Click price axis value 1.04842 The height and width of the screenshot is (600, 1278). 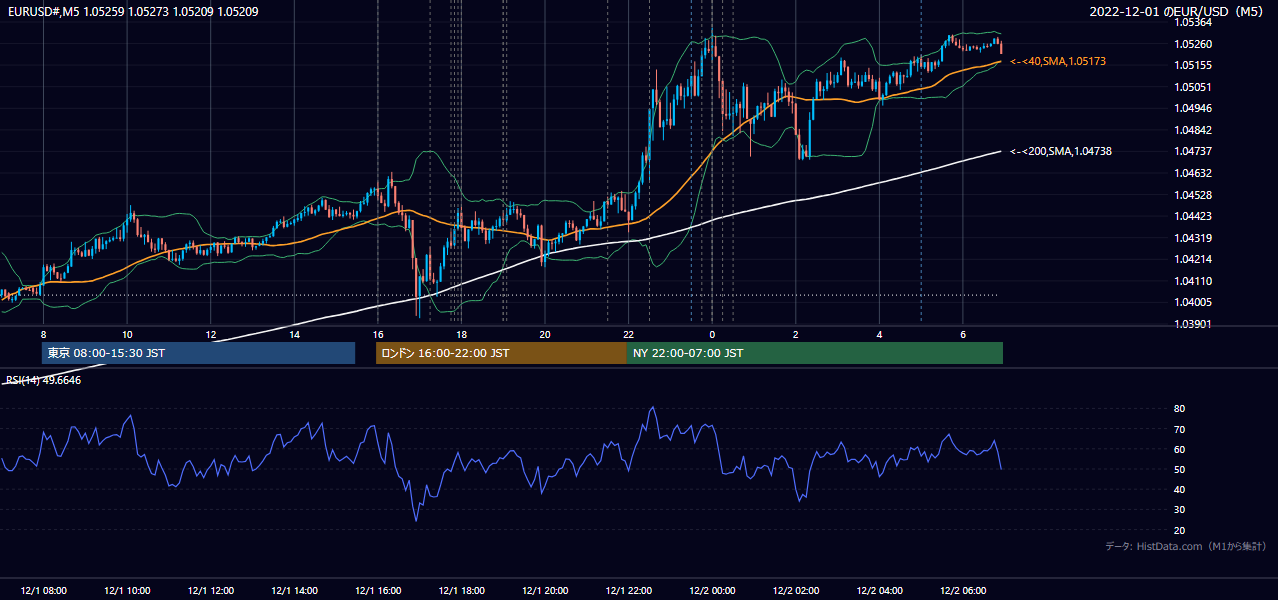(1192, 130)
